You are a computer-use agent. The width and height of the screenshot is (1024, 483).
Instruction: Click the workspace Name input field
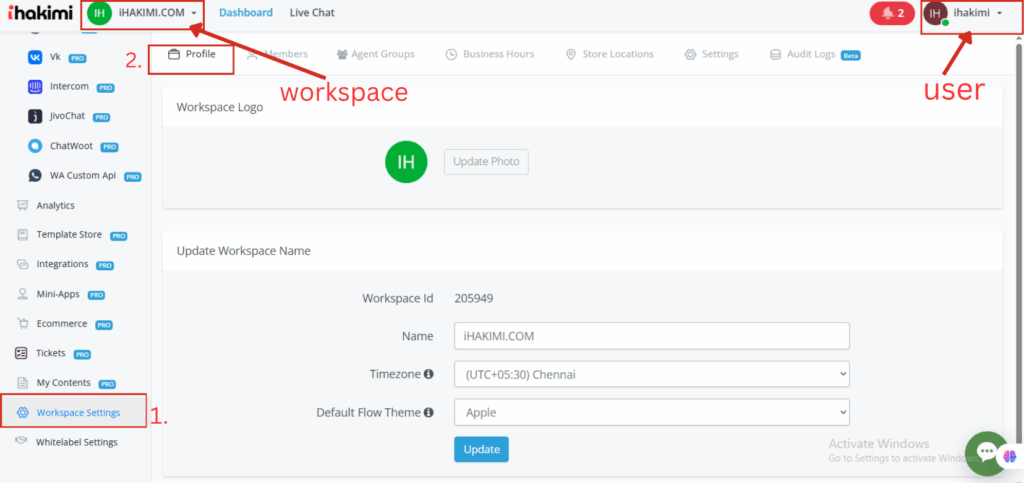point(650,336)
